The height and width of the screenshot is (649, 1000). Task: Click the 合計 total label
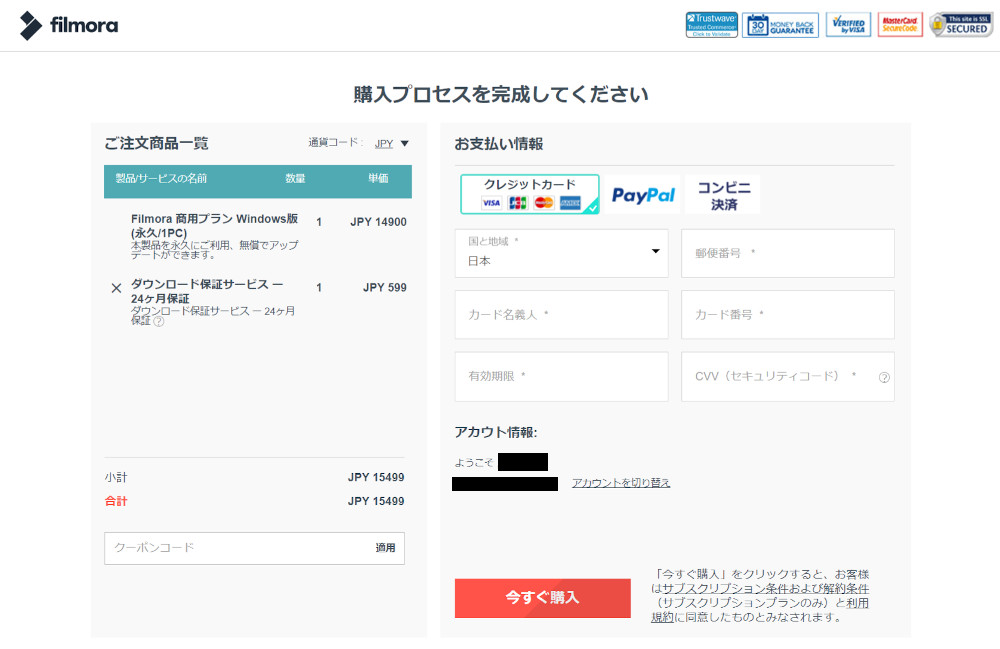point(116,501)
